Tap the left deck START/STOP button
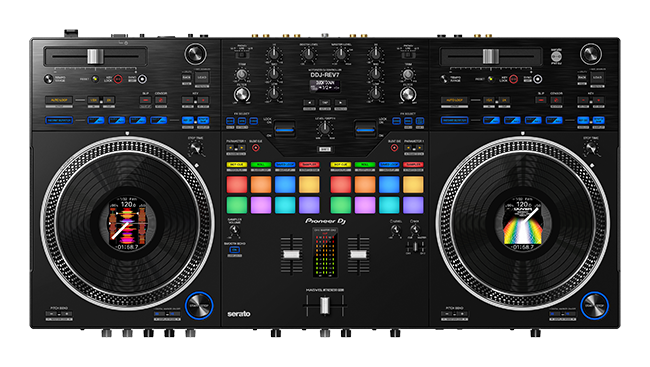The image size is (650, 367). (199, 306)
